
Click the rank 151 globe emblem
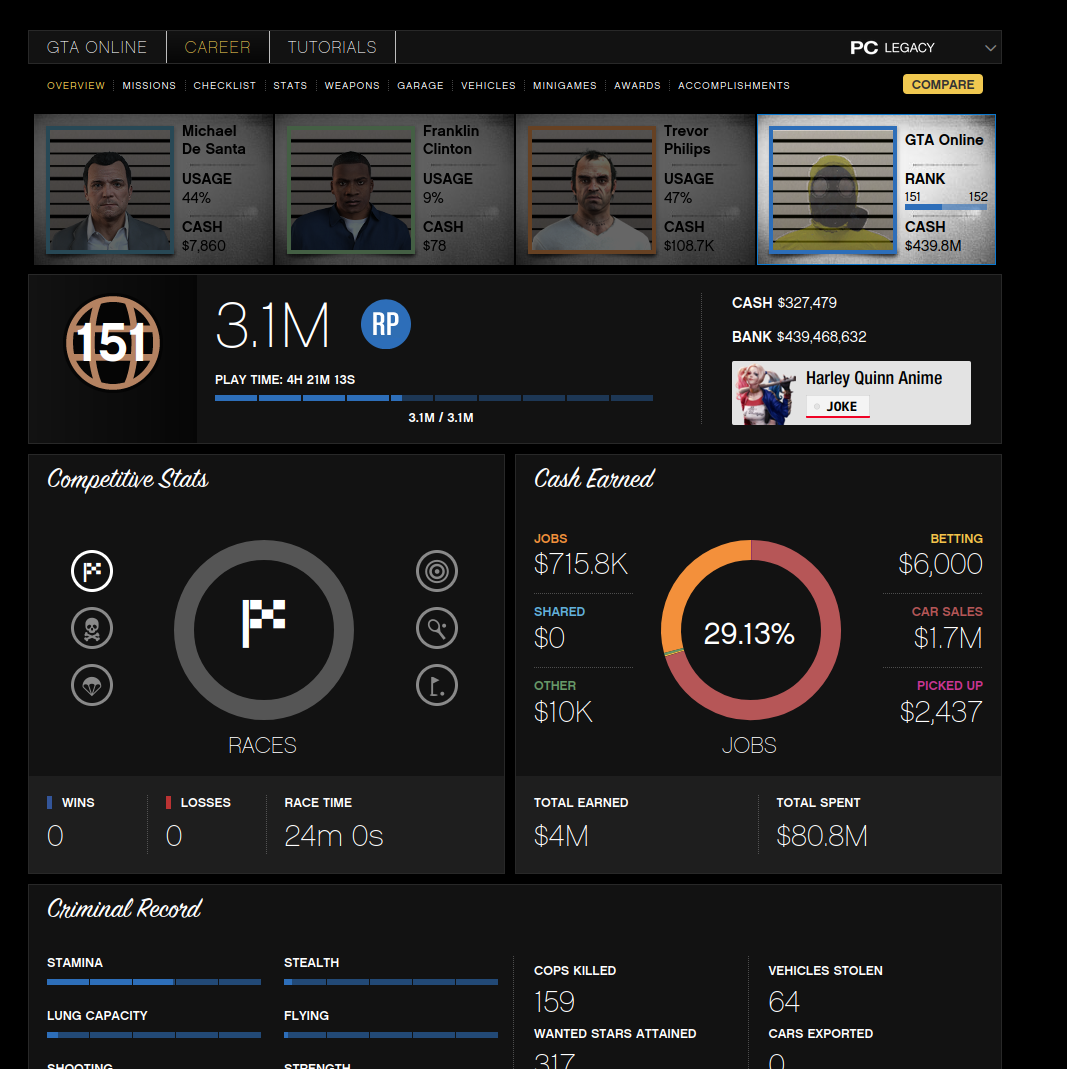coord(113,343)
